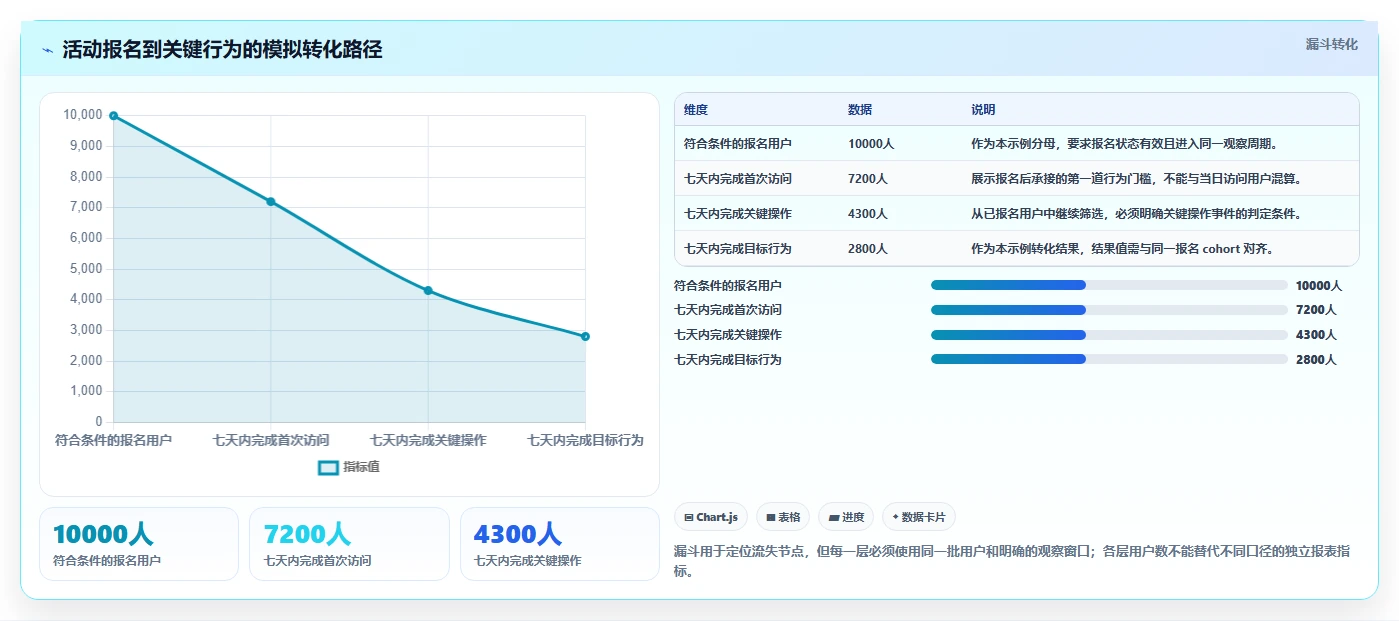
Task: Click table cell 七天内完成关键操作
Action: (x=738, y=214)
